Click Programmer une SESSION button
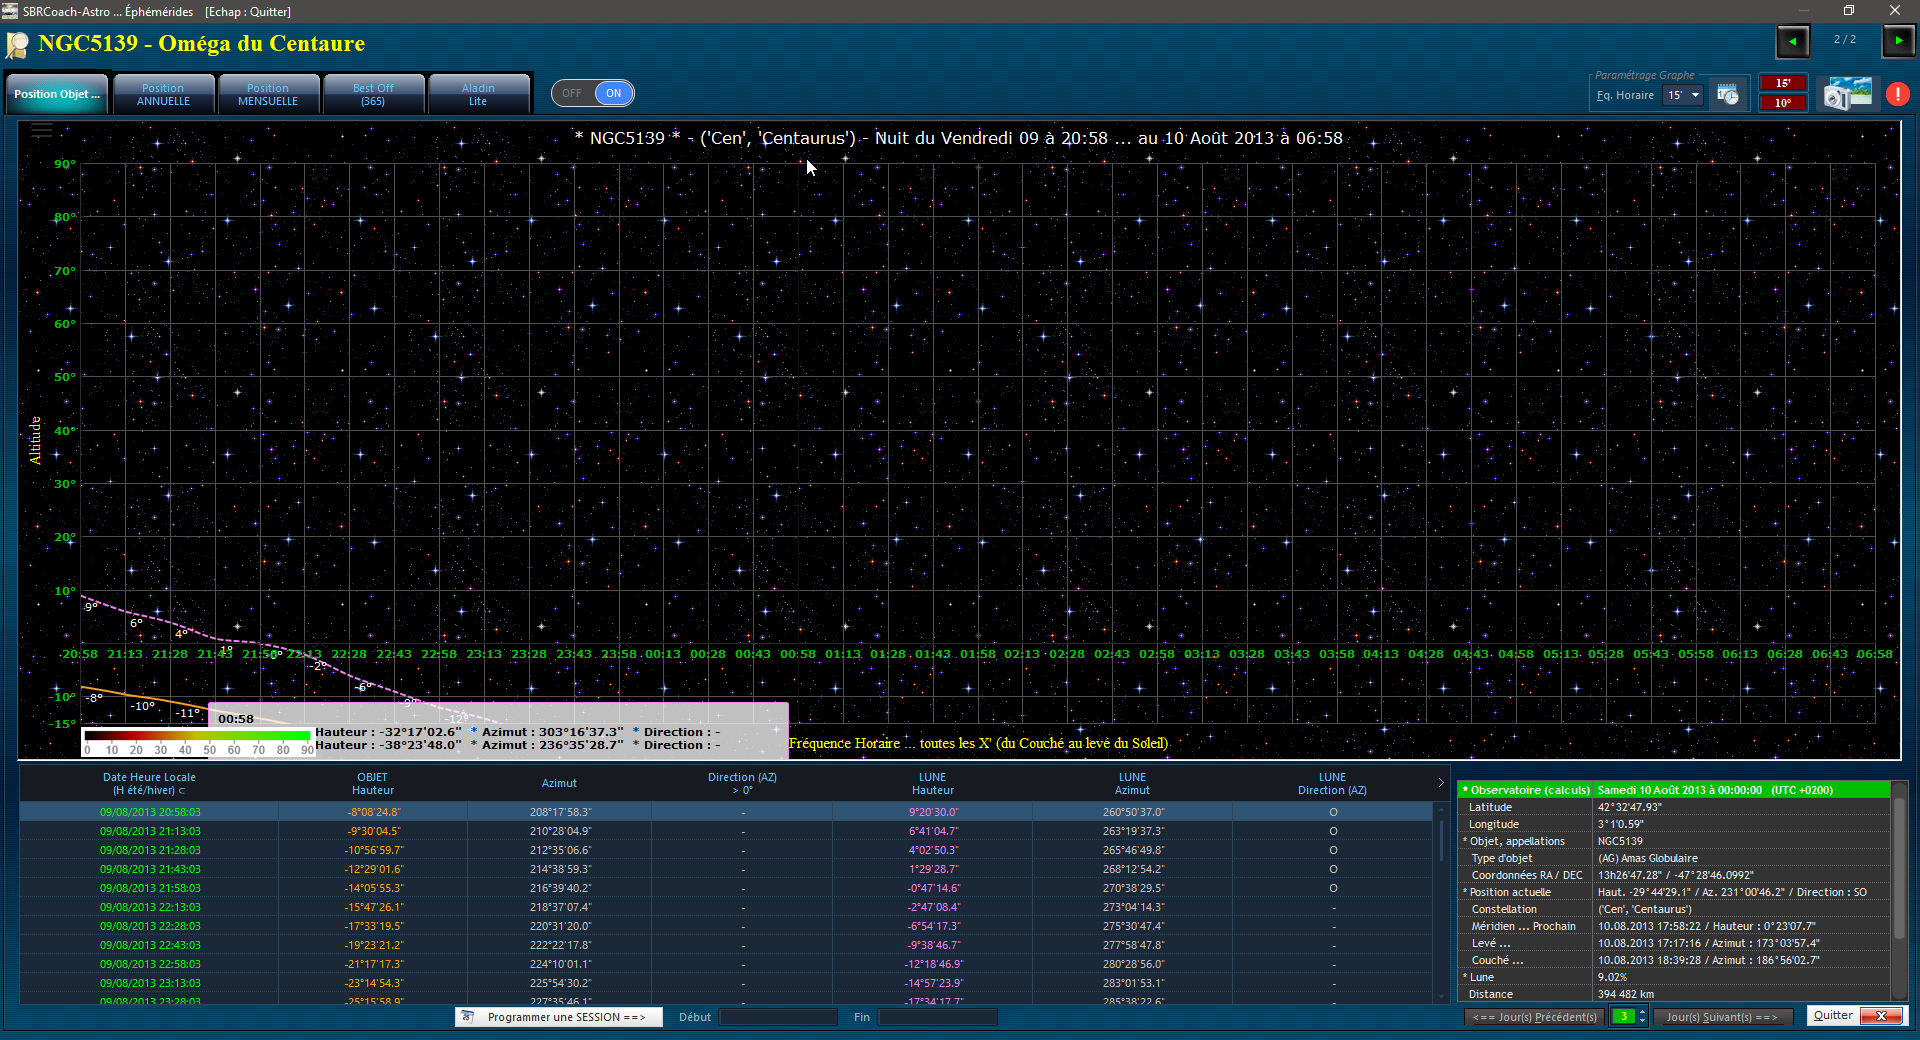Image resolution: width=1920 pixels, height=1040 pixels. pos(559,1017)
